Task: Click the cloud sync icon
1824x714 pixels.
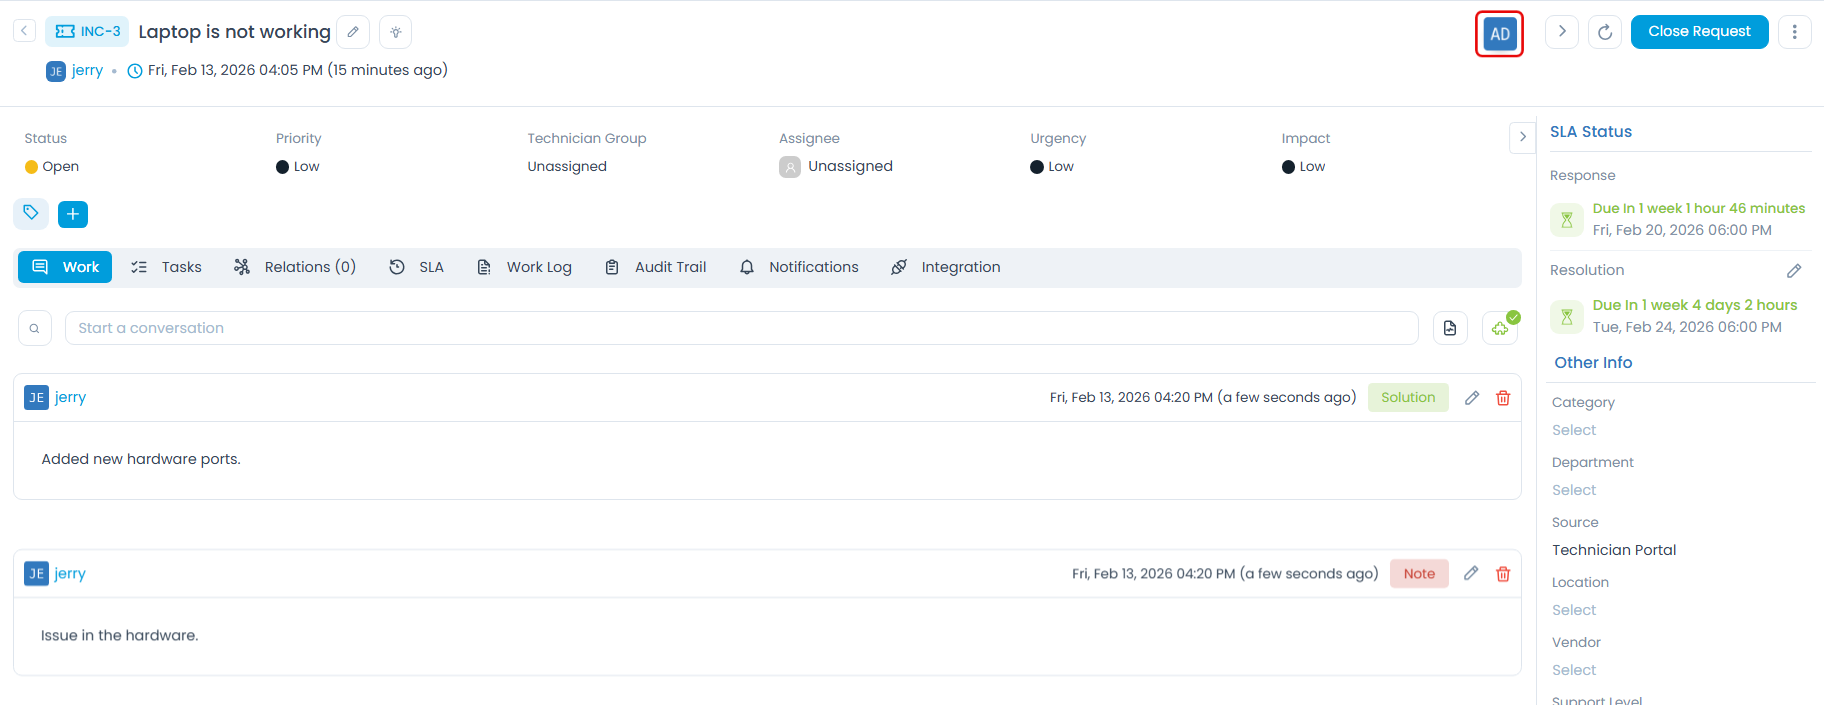Action: pyautogui.click(x=1500, y=328)
